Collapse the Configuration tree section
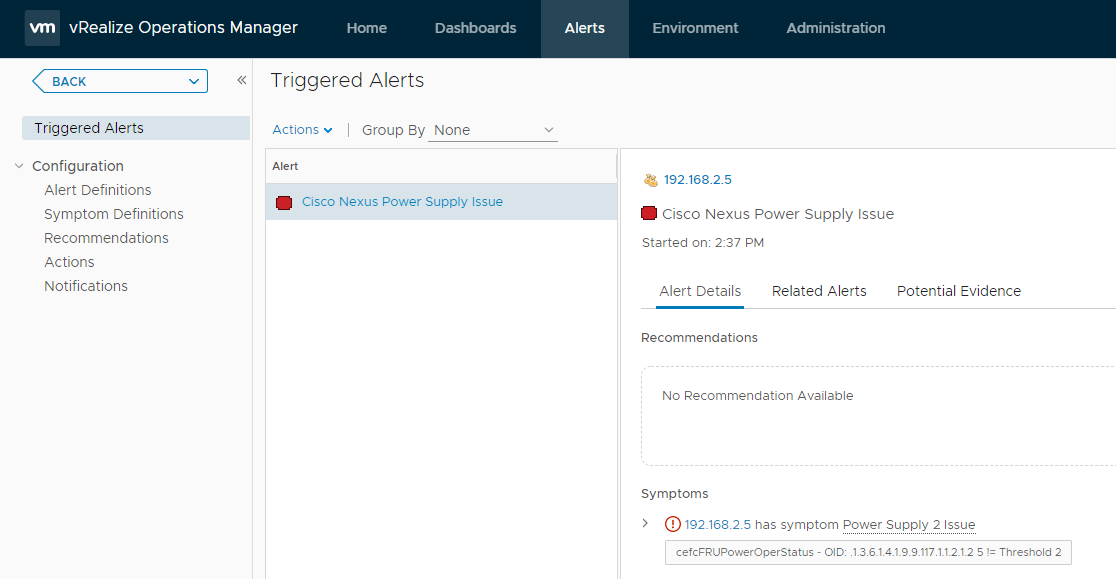 (x=19, y=166)
